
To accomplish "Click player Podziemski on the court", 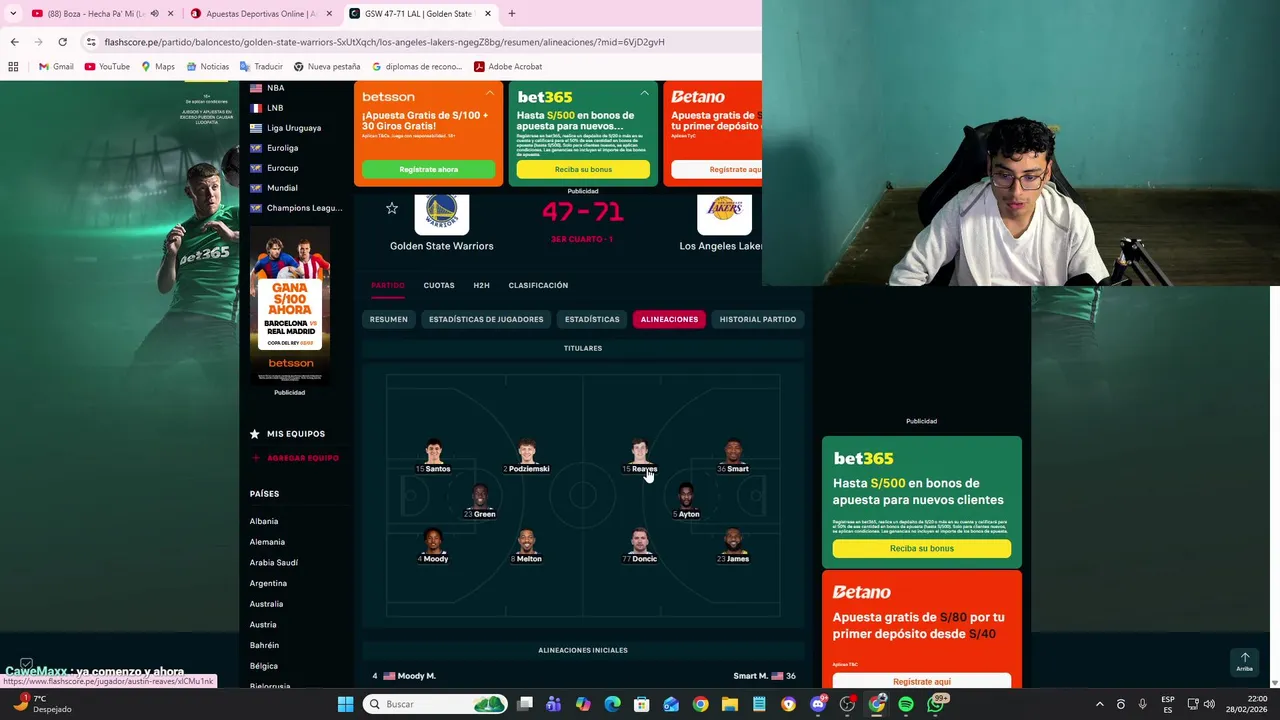I will [527, 456].
